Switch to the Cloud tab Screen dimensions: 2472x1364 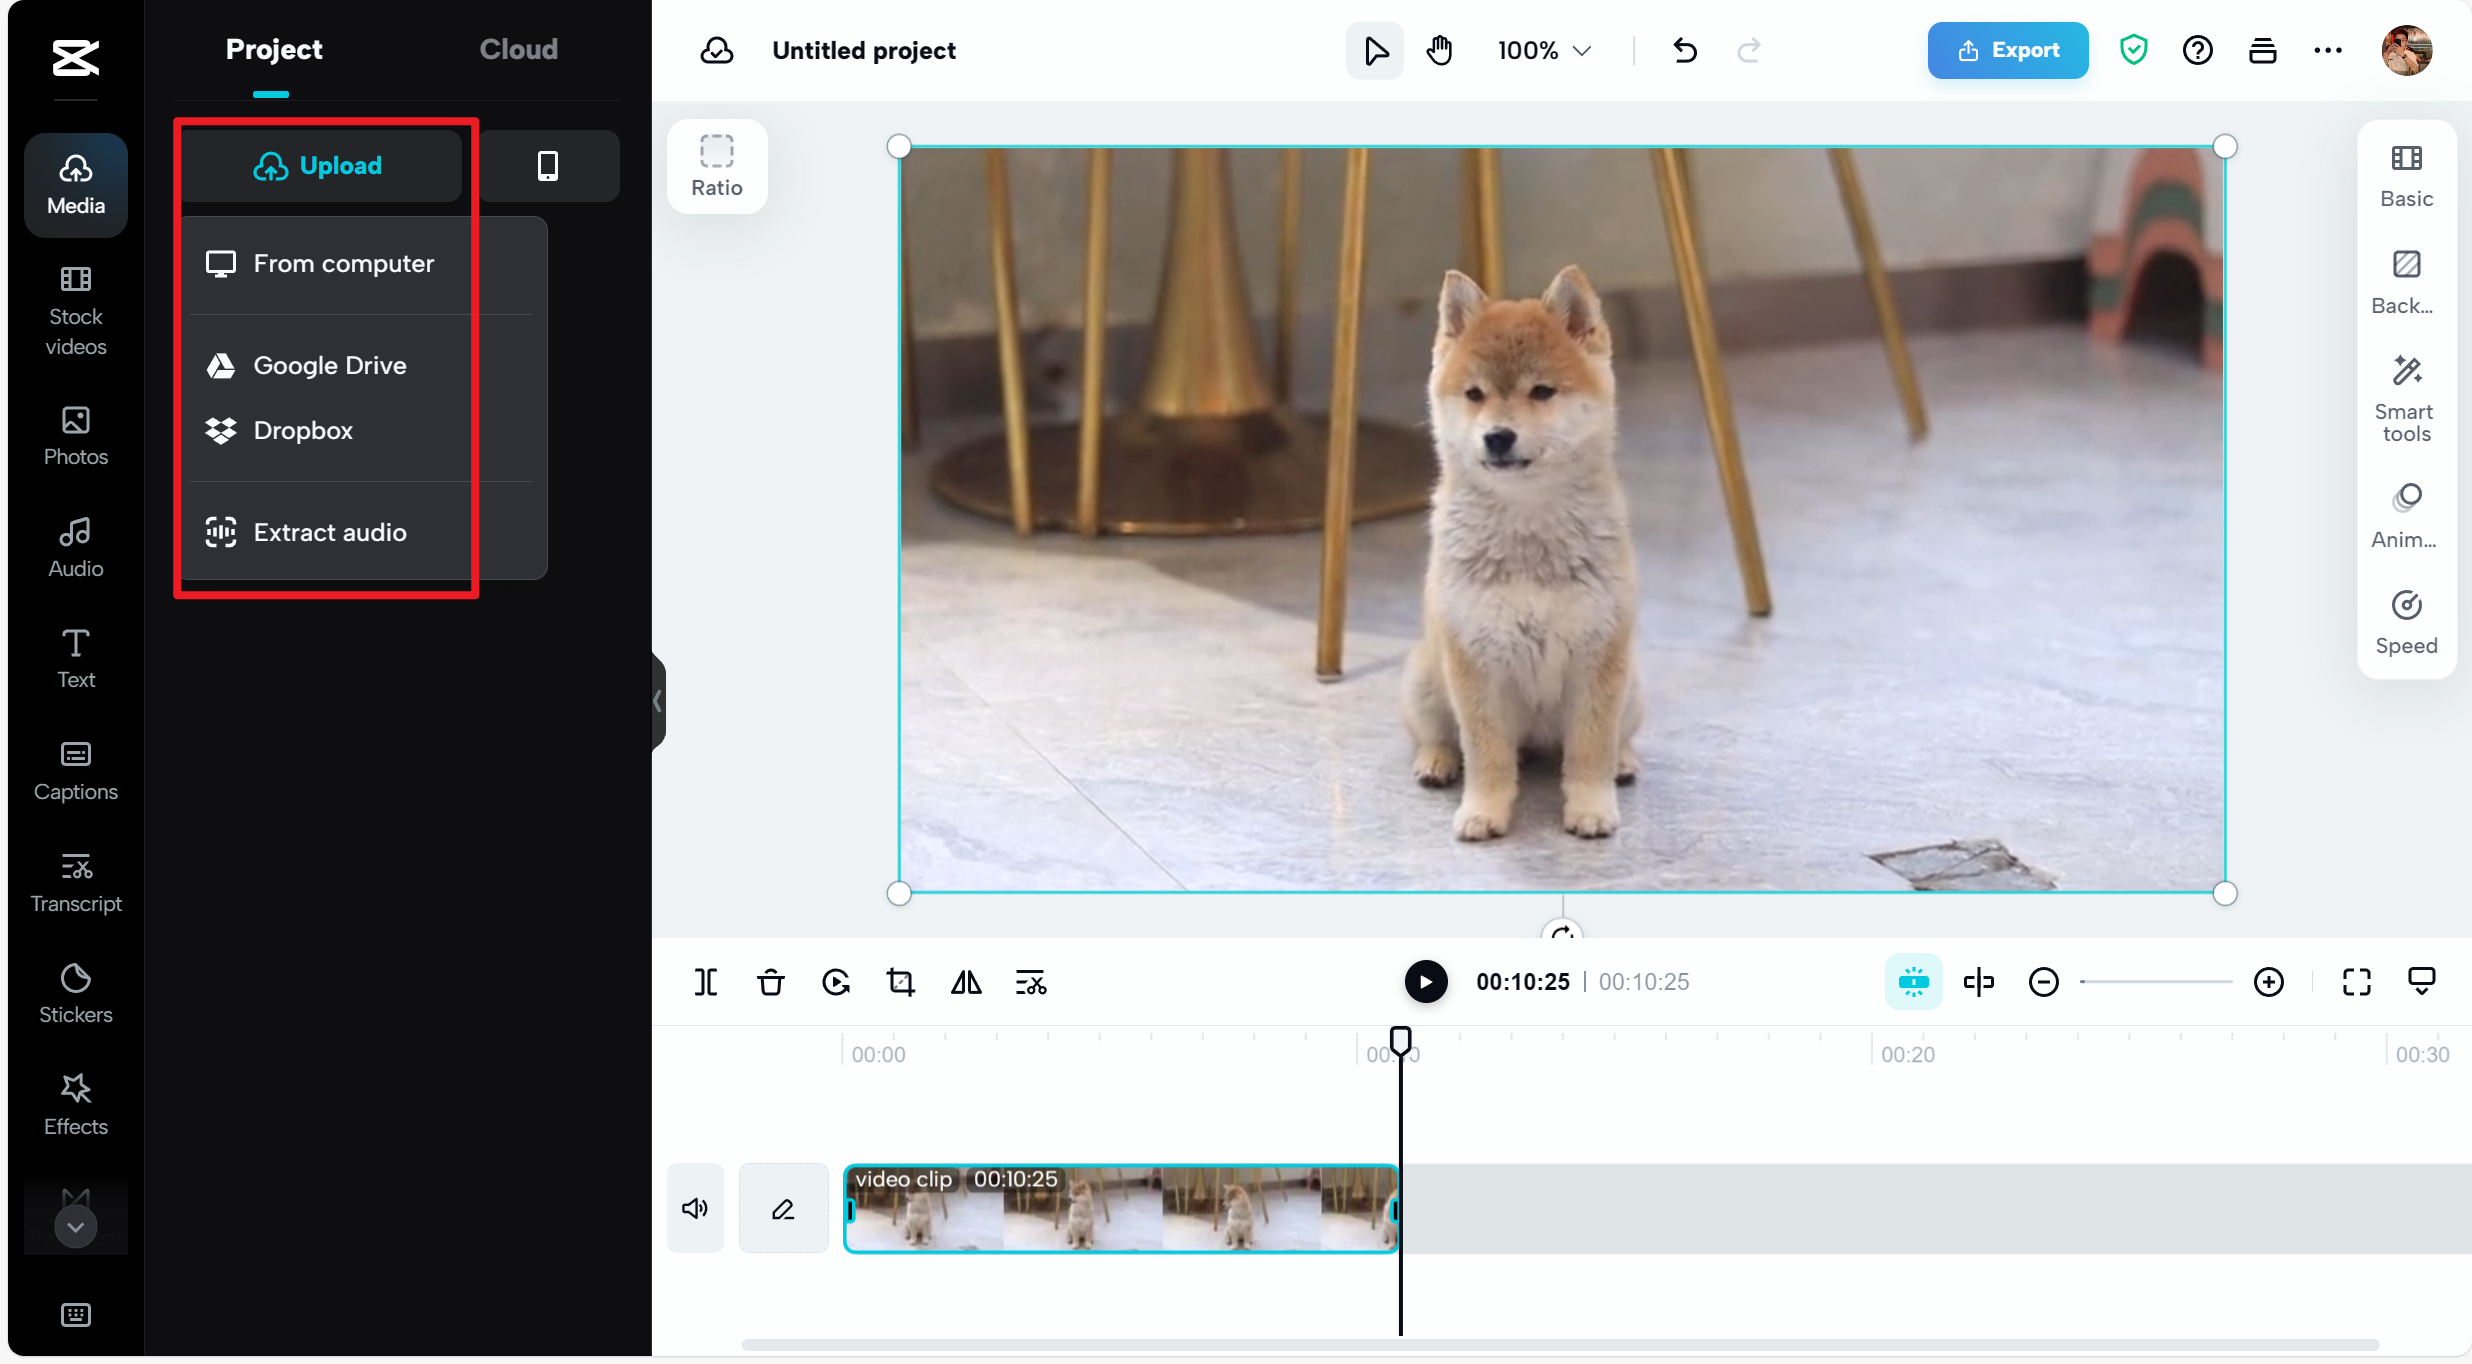point(517,49)
